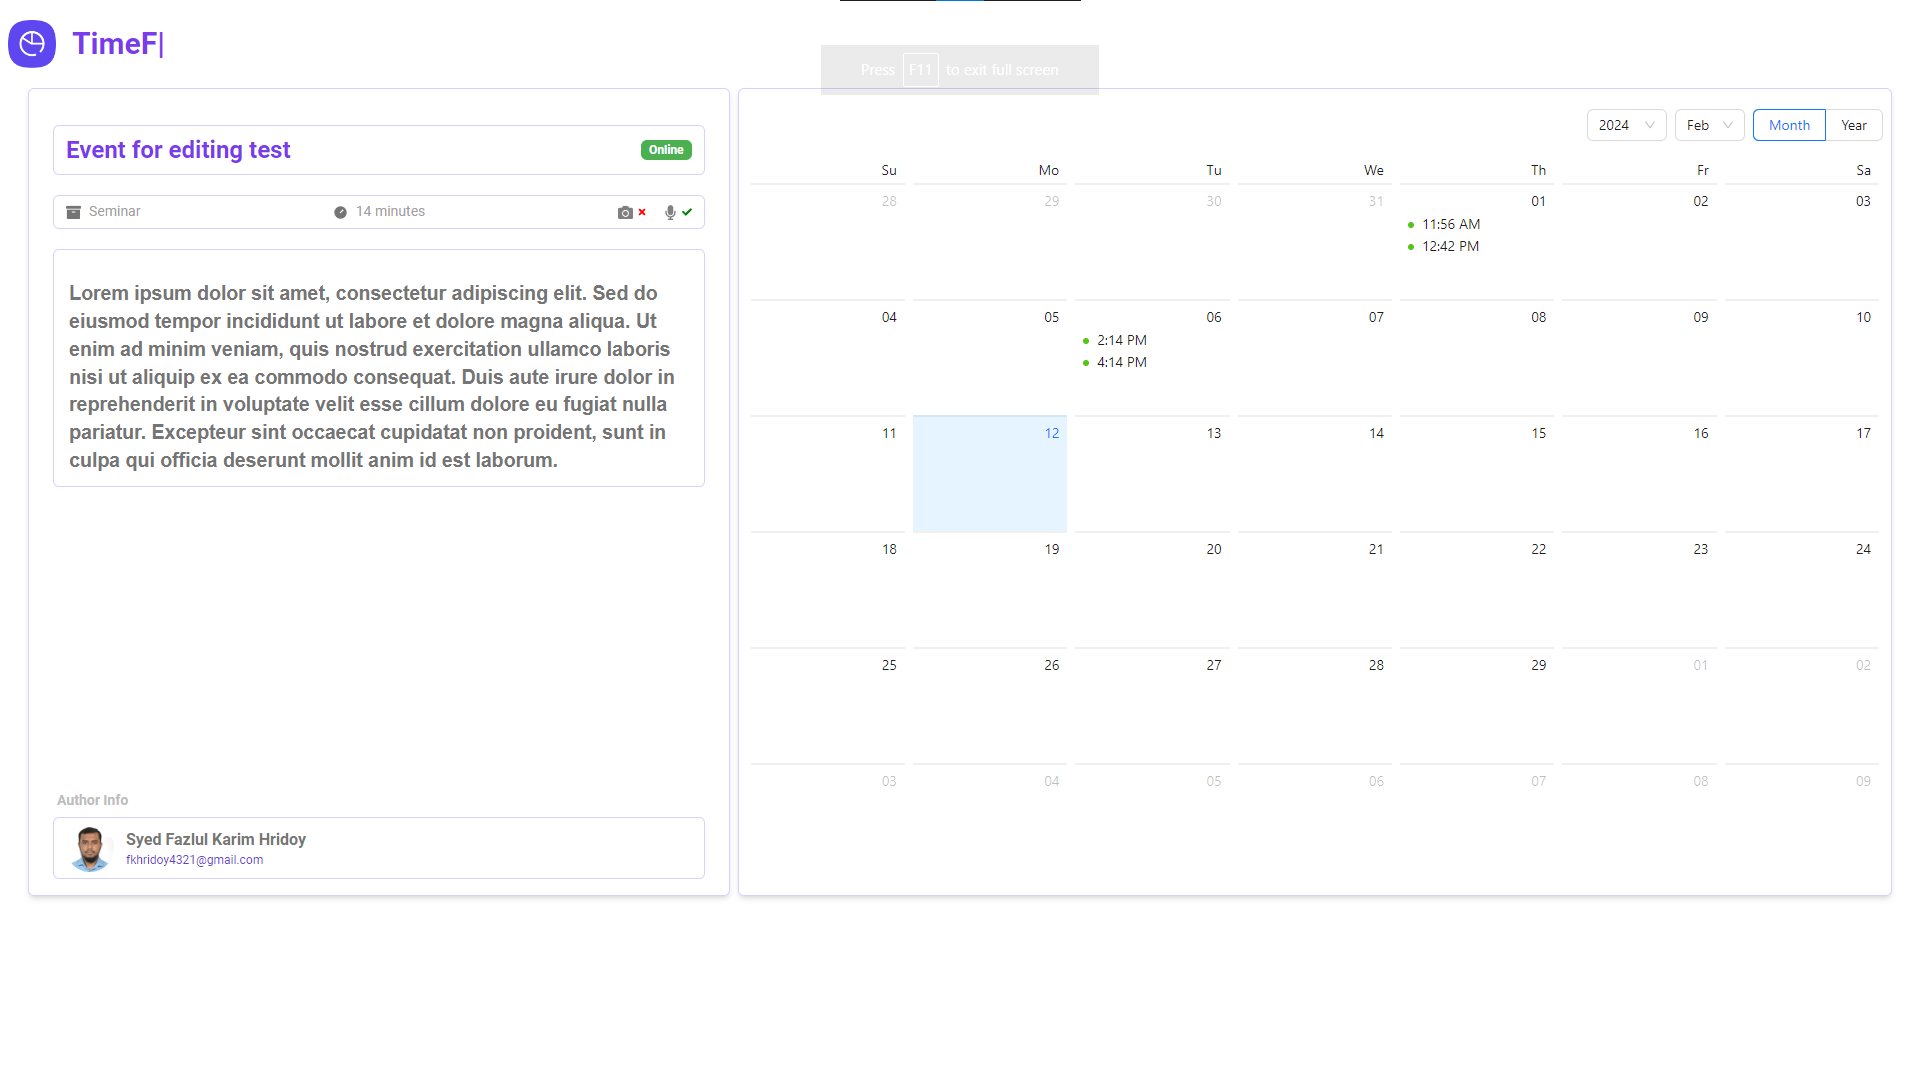Click the event dot beside 11:56 AM
The image size is (1920, 1080).
click(x=1410, y=224)
